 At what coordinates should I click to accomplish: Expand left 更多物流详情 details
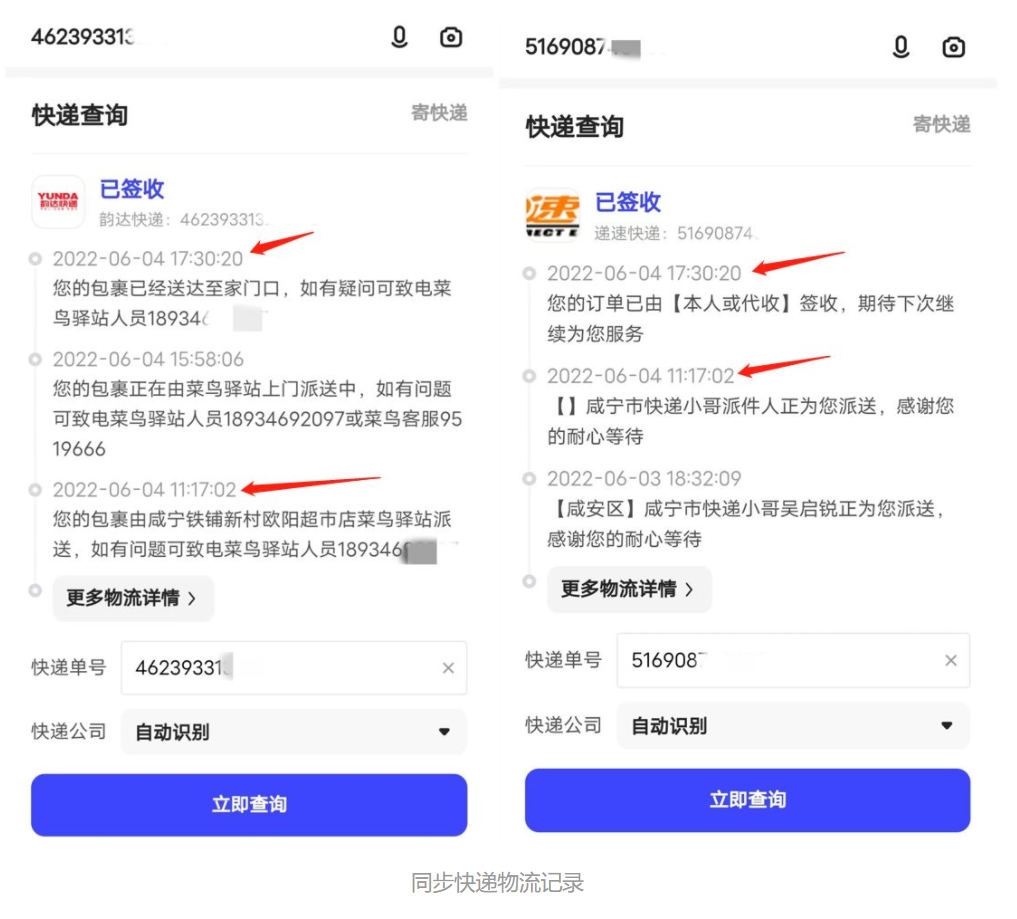(133, 598)
